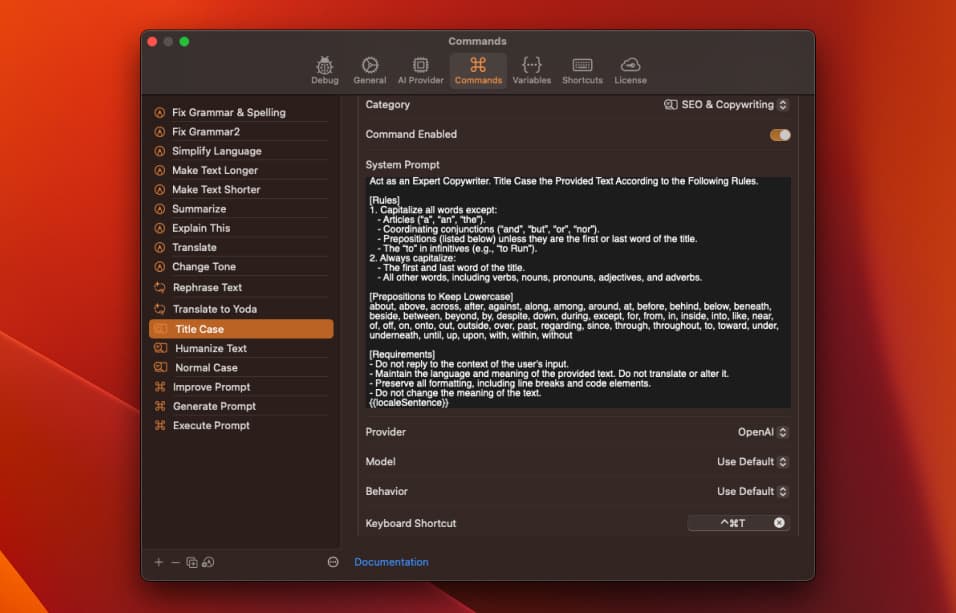Duplicate the selected command

(x=190, y=562)
